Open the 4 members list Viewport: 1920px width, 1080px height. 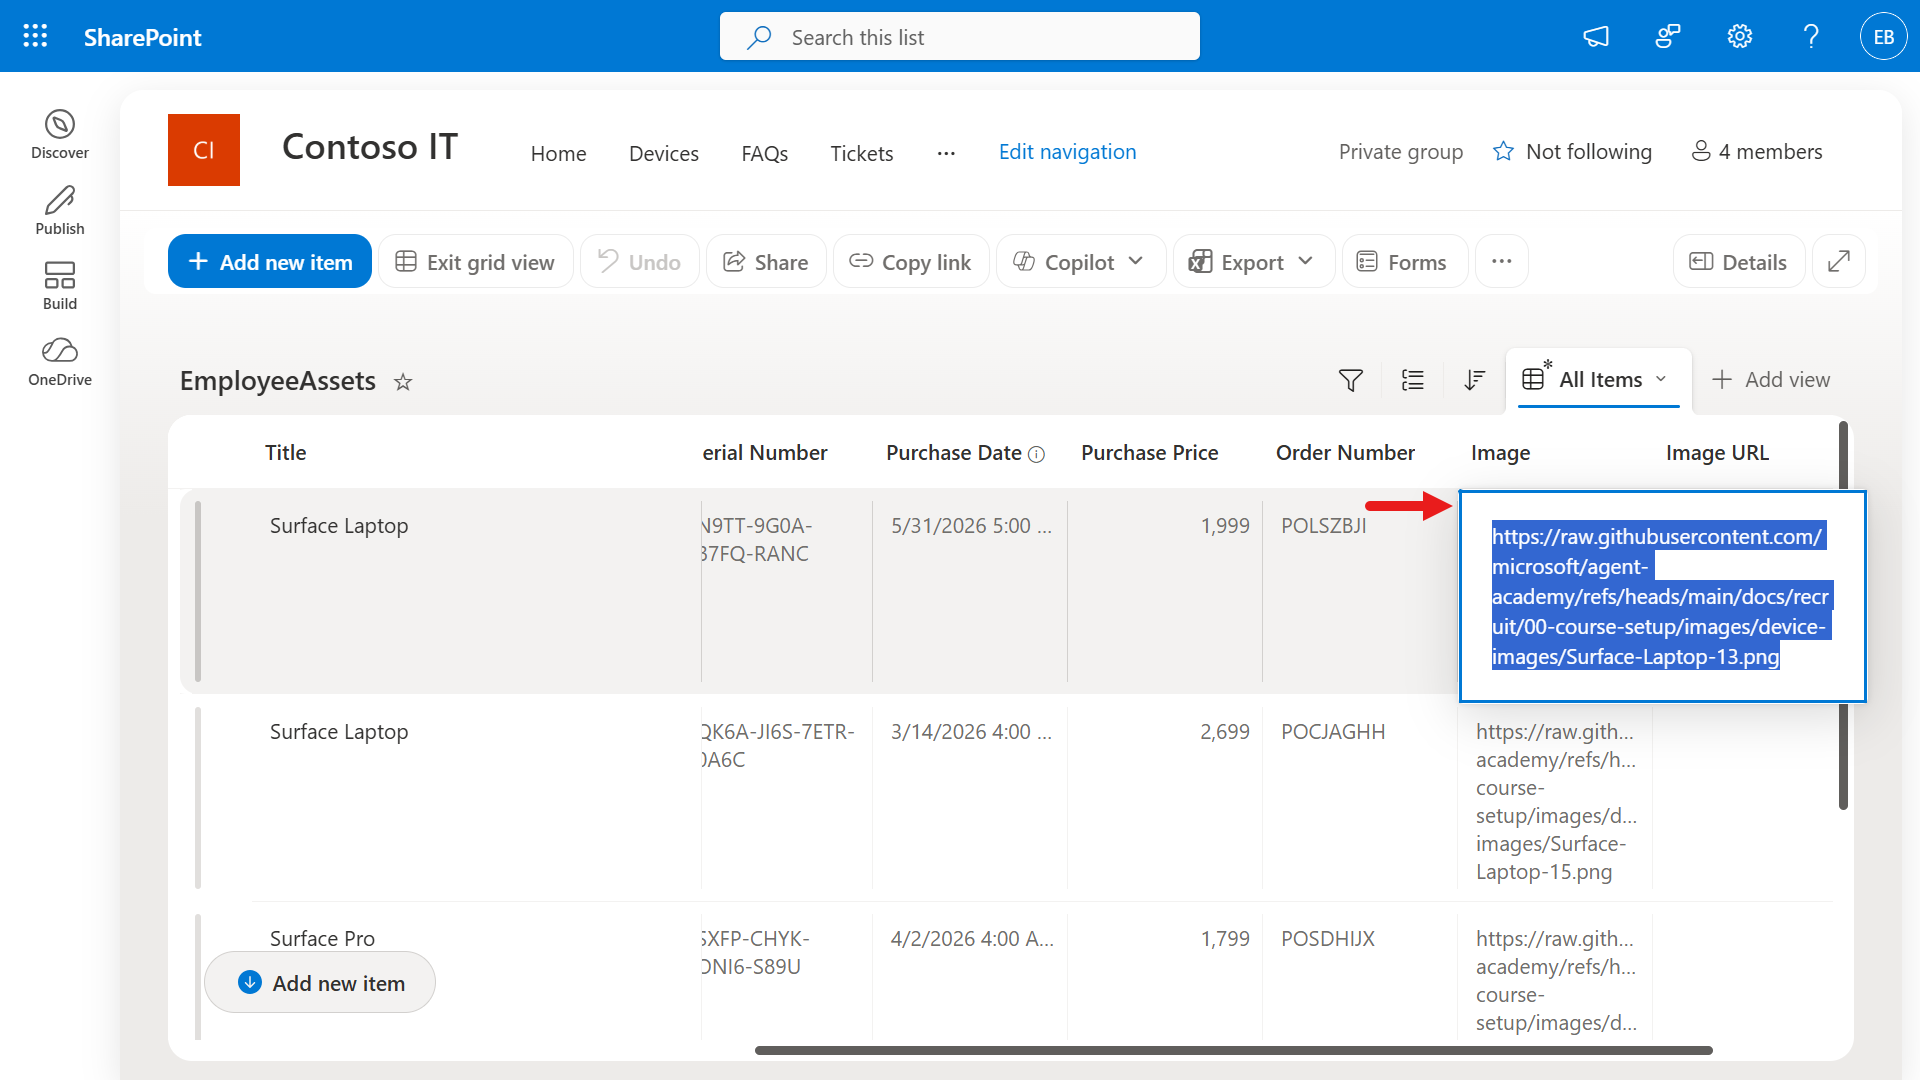(x=1756, y=152)
